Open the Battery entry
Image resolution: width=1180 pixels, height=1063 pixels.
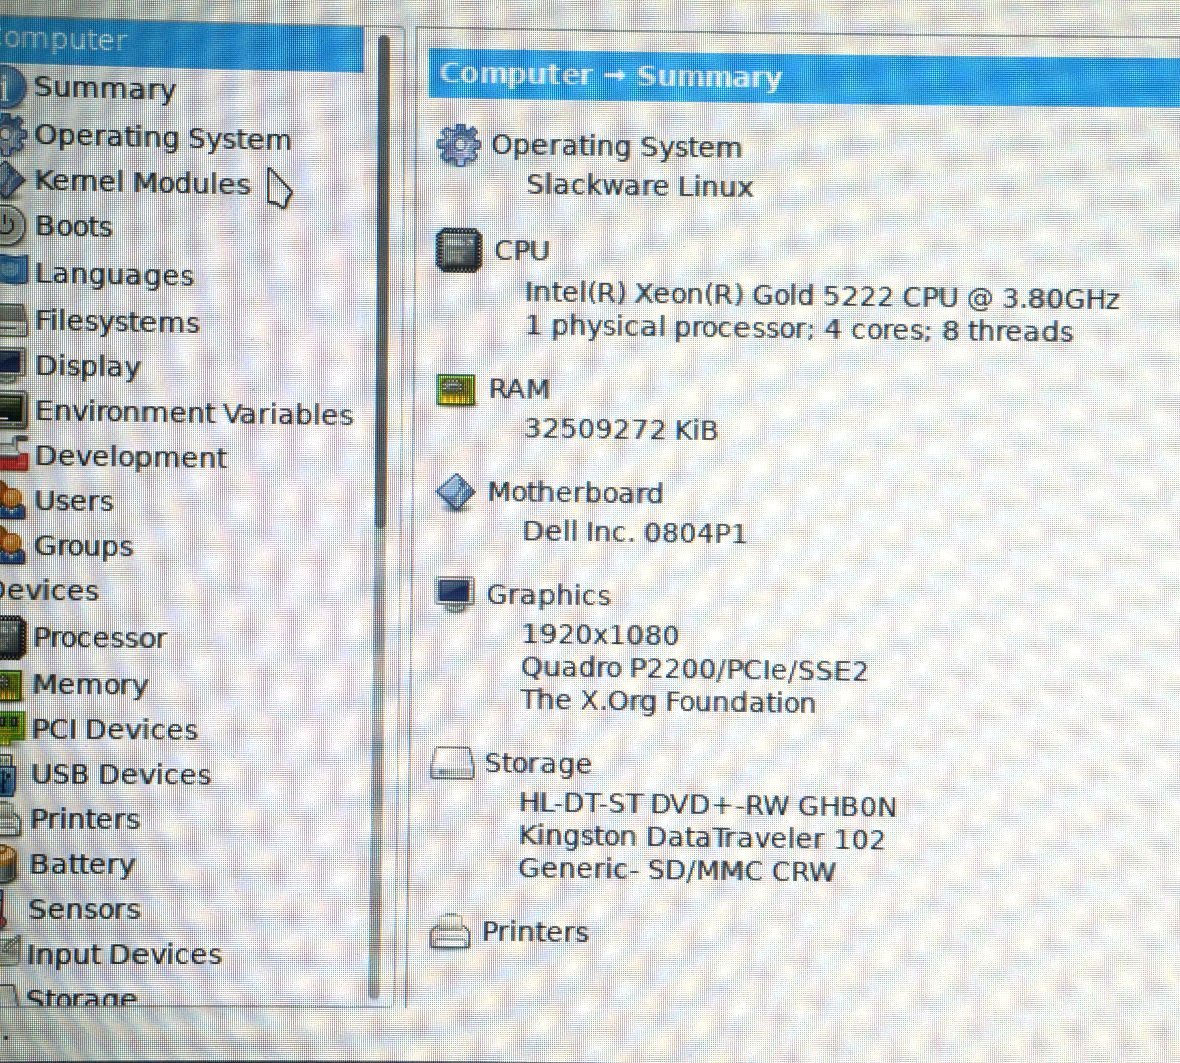[x=82, y=864]
